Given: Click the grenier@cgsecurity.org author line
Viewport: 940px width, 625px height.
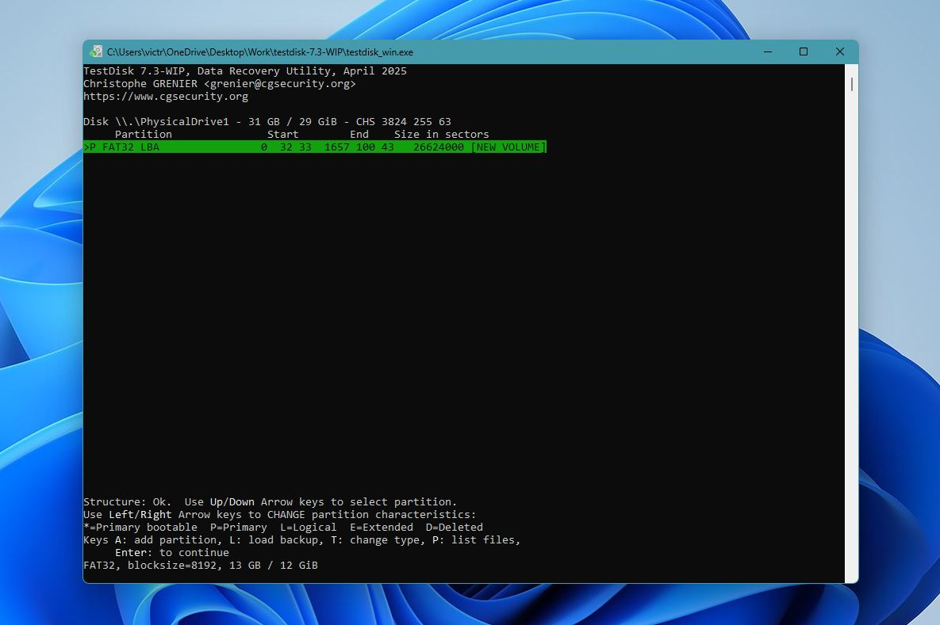Looking at the screenshot, I should (x=219, y=83).
